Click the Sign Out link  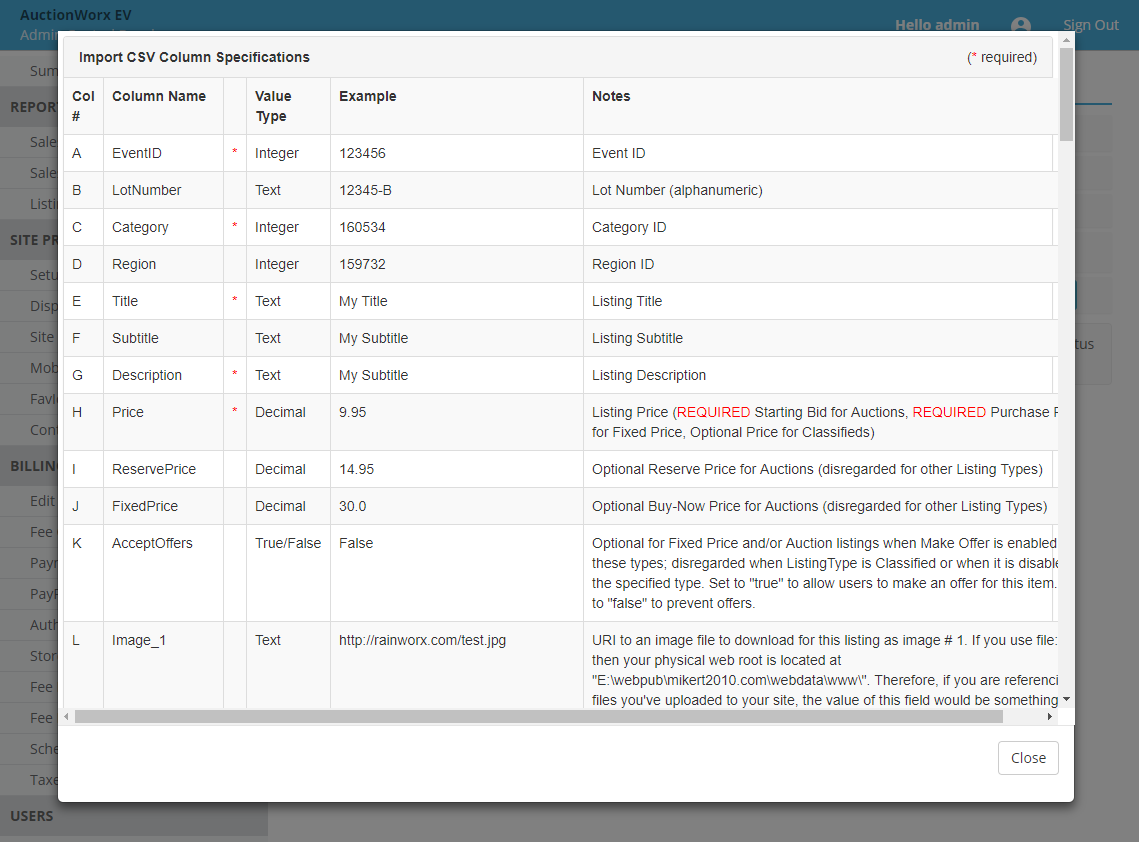pos(1090,25)
